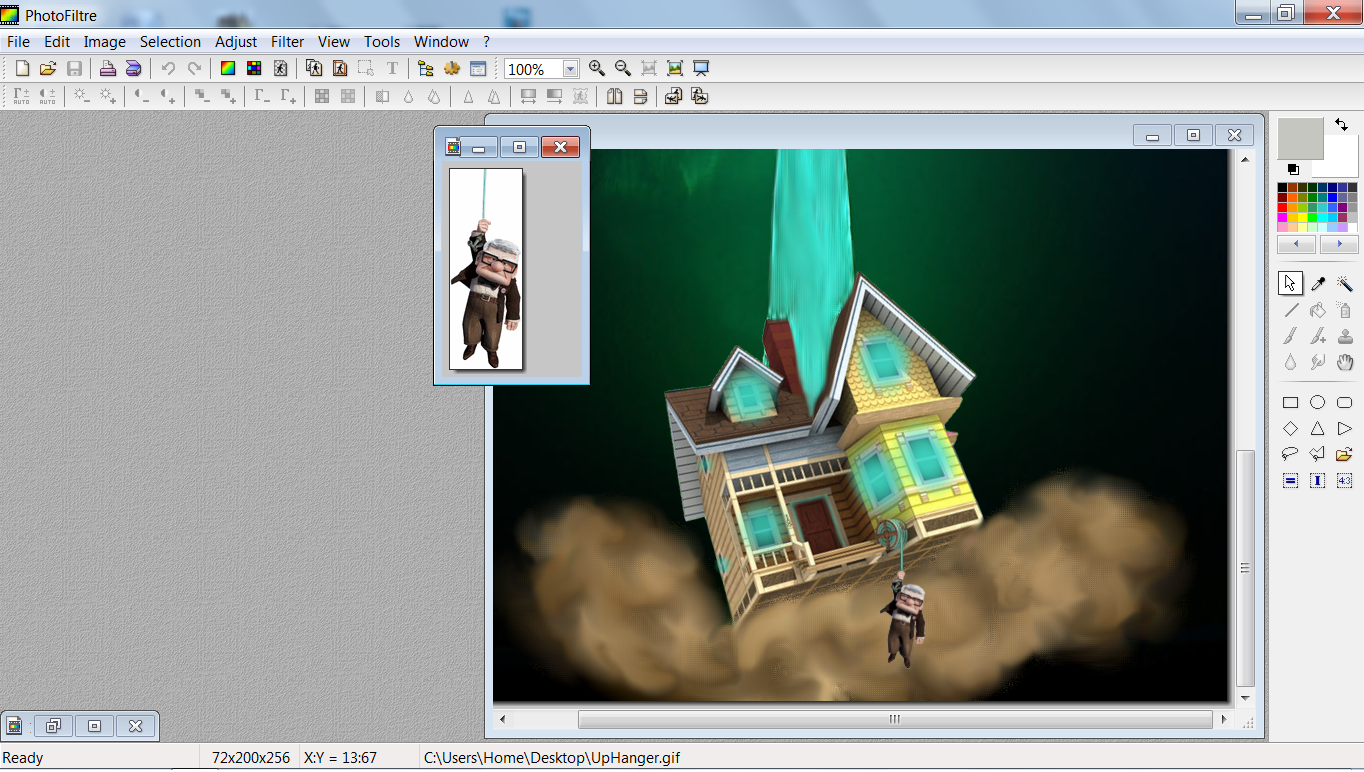Open the Edit menu

[x=57, y=41]
